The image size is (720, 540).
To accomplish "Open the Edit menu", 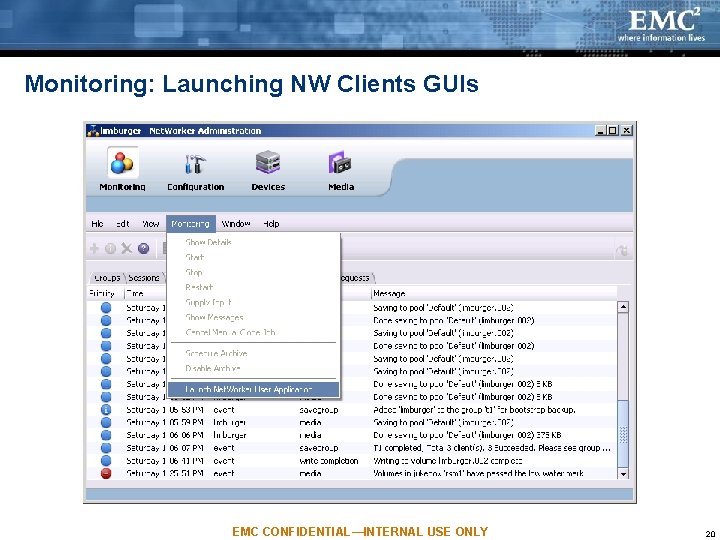I will point(123,224).
